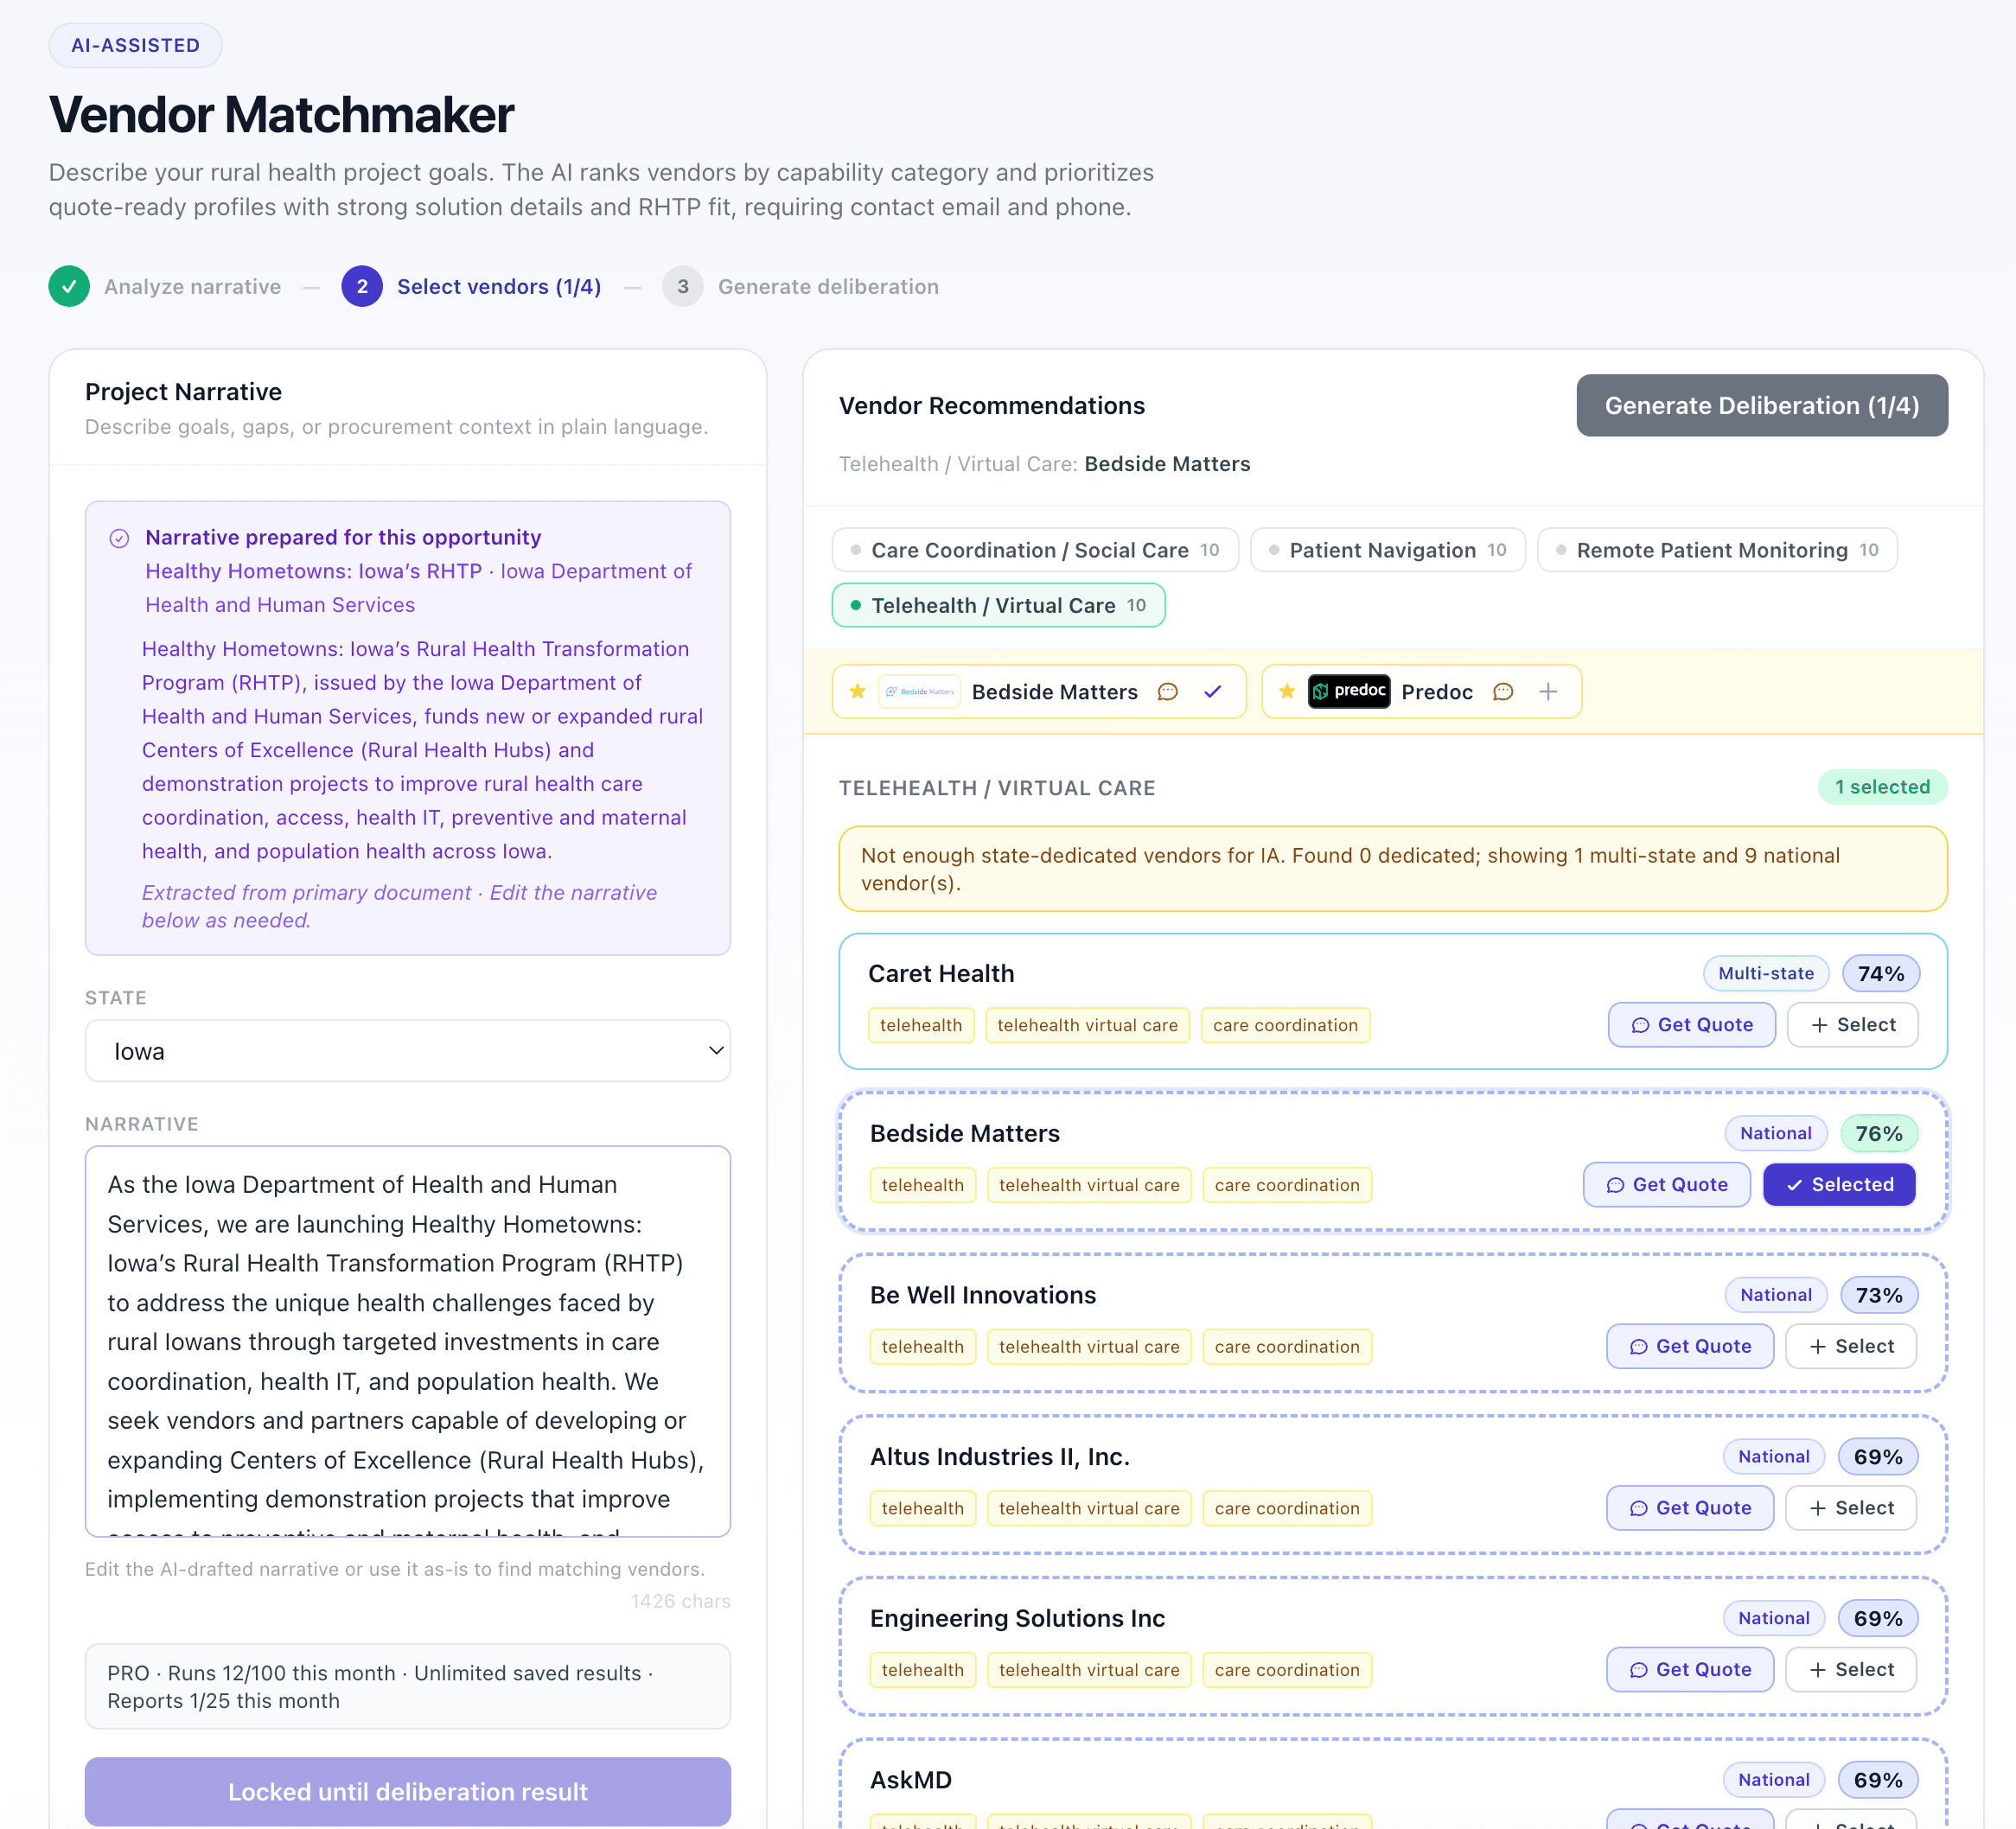2016x1829 pixels.
Task: Click Altus Industries' care coordination tag
Action: 1287,1508
